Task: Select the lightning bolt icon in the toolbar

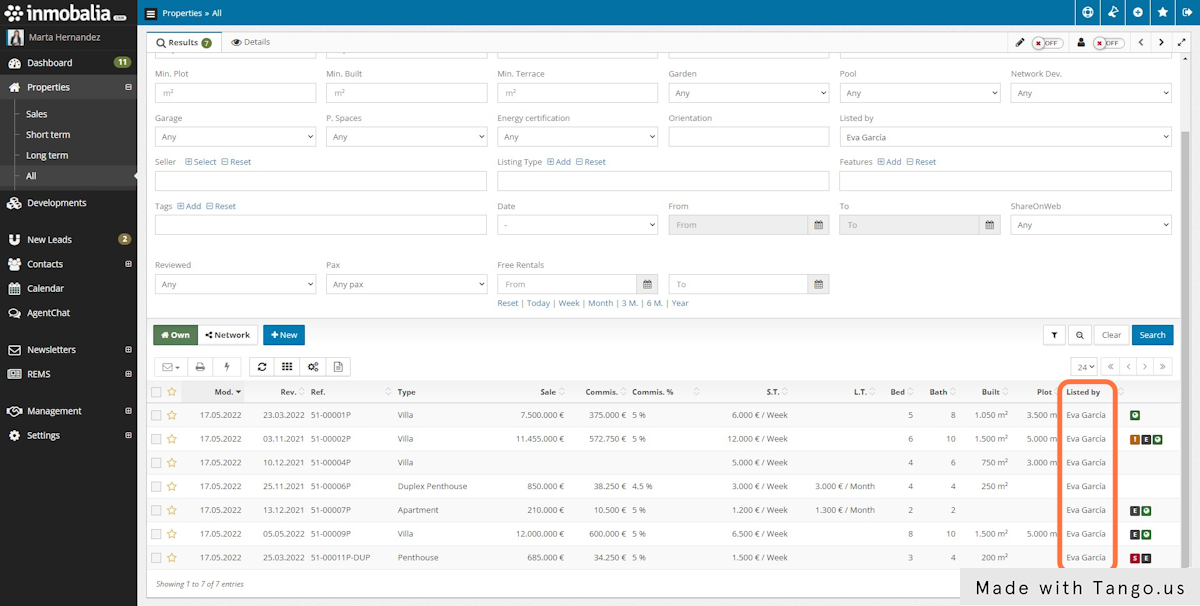Action: (x=226, y=366)
